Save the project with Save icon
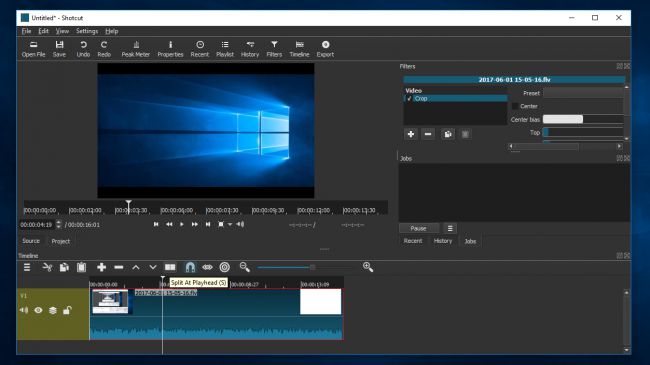This screenshot has height=365, width=650. coord(59,49)
